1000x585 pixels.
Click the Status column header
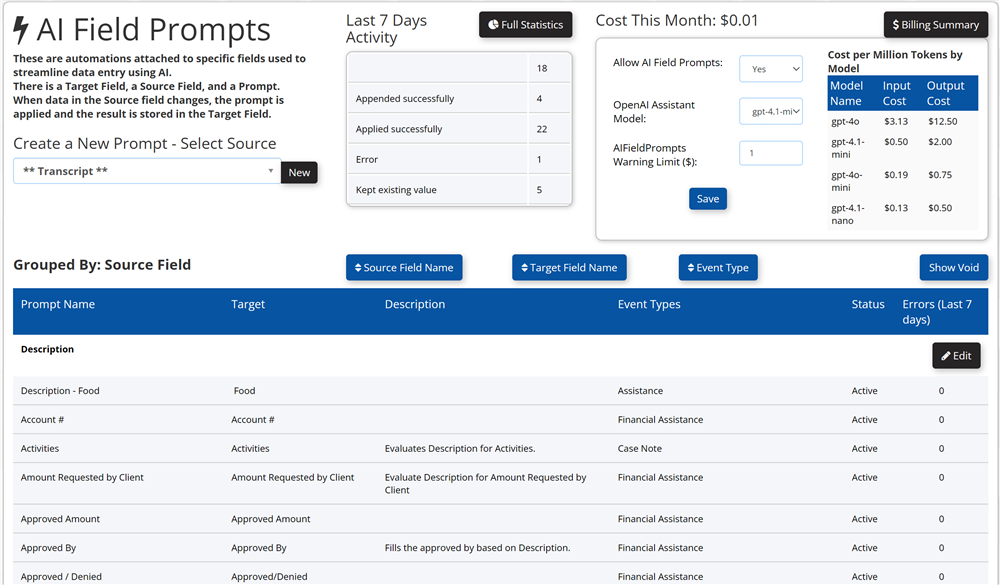click(868, 304)
